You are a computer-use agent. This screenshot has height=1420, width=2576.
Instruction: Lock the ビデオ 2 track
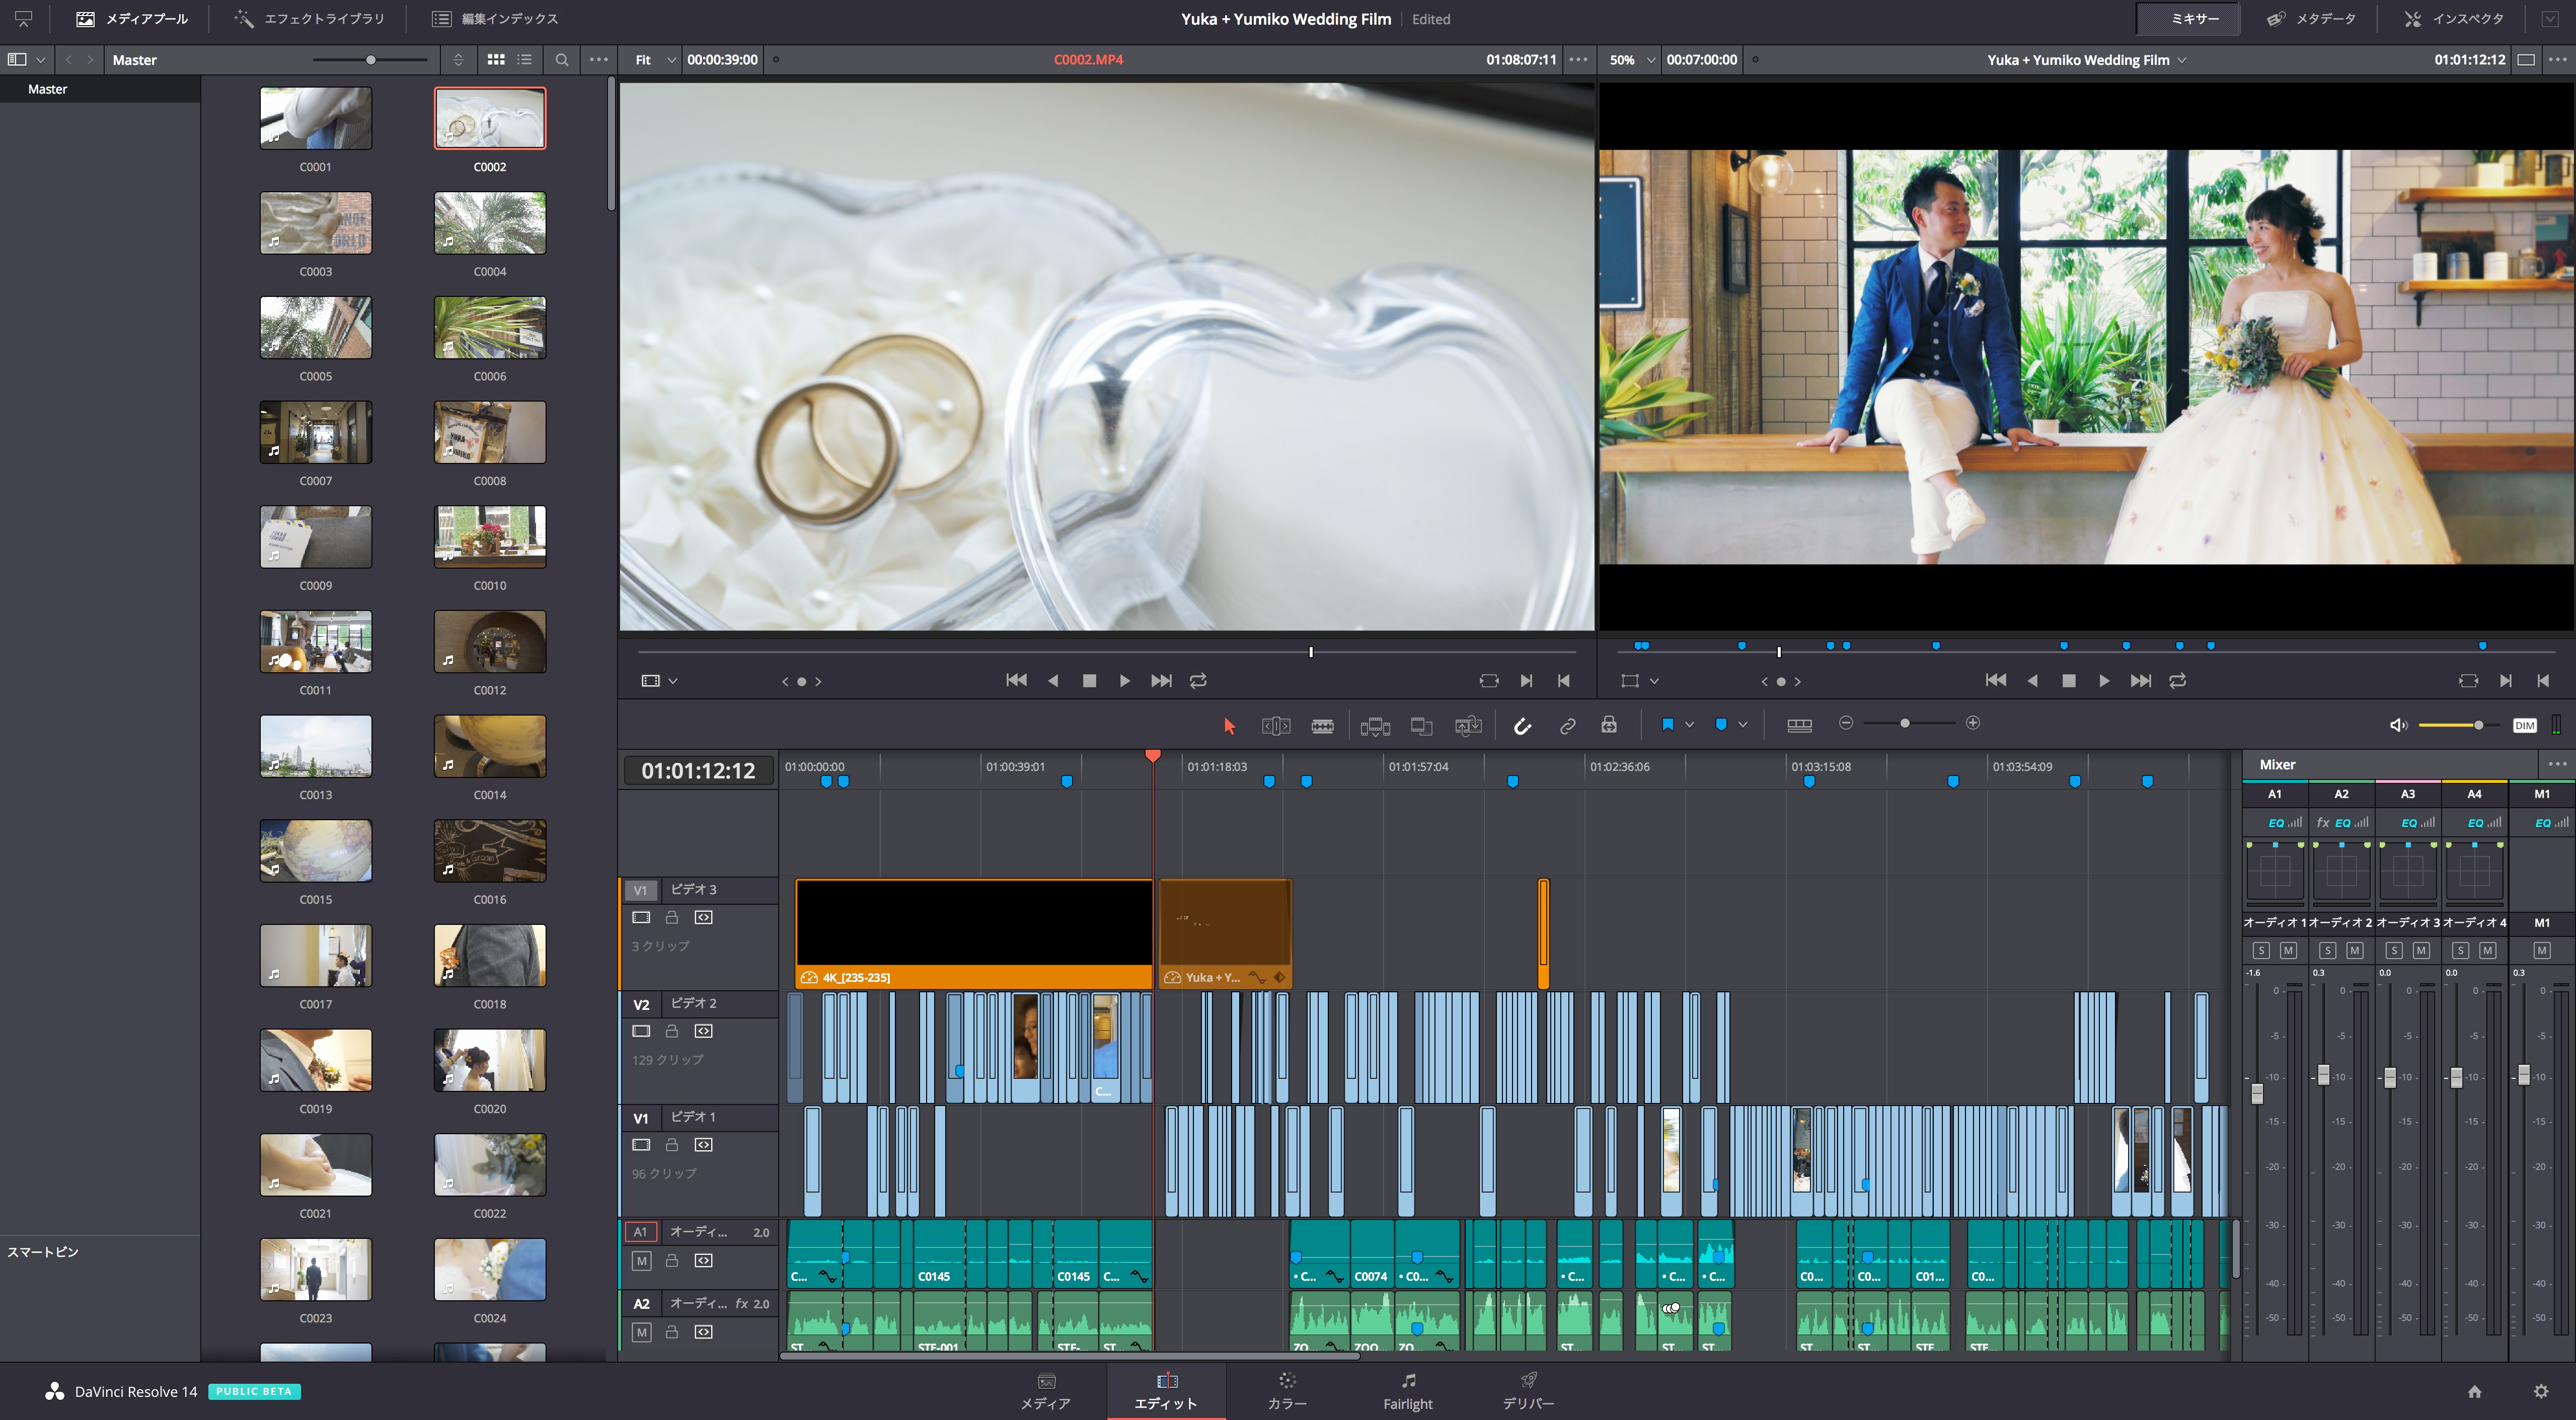pos(672,1031)
